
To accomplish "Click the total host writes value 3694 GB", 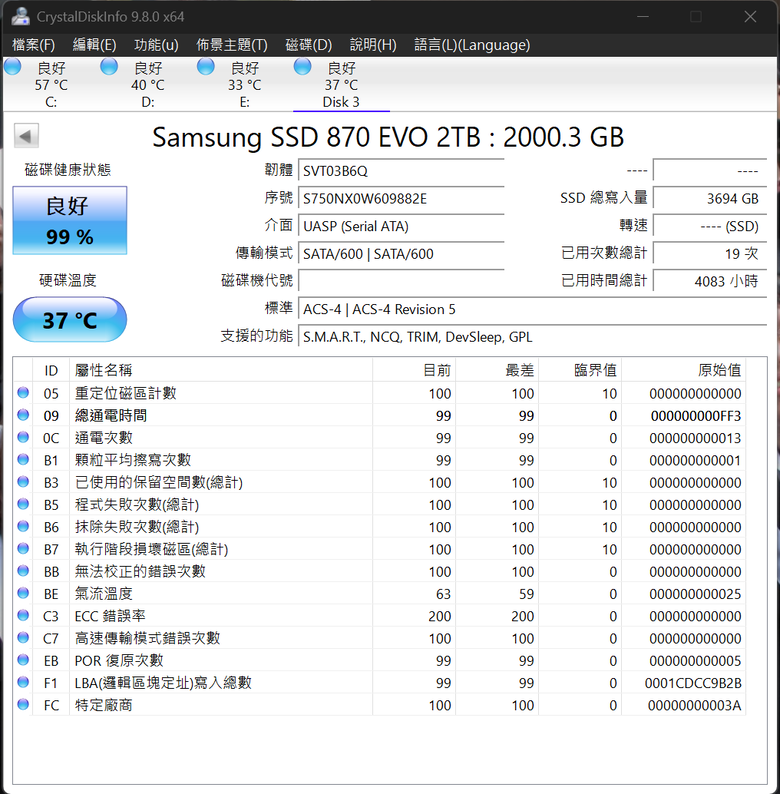I will click(x=710, y=198).
